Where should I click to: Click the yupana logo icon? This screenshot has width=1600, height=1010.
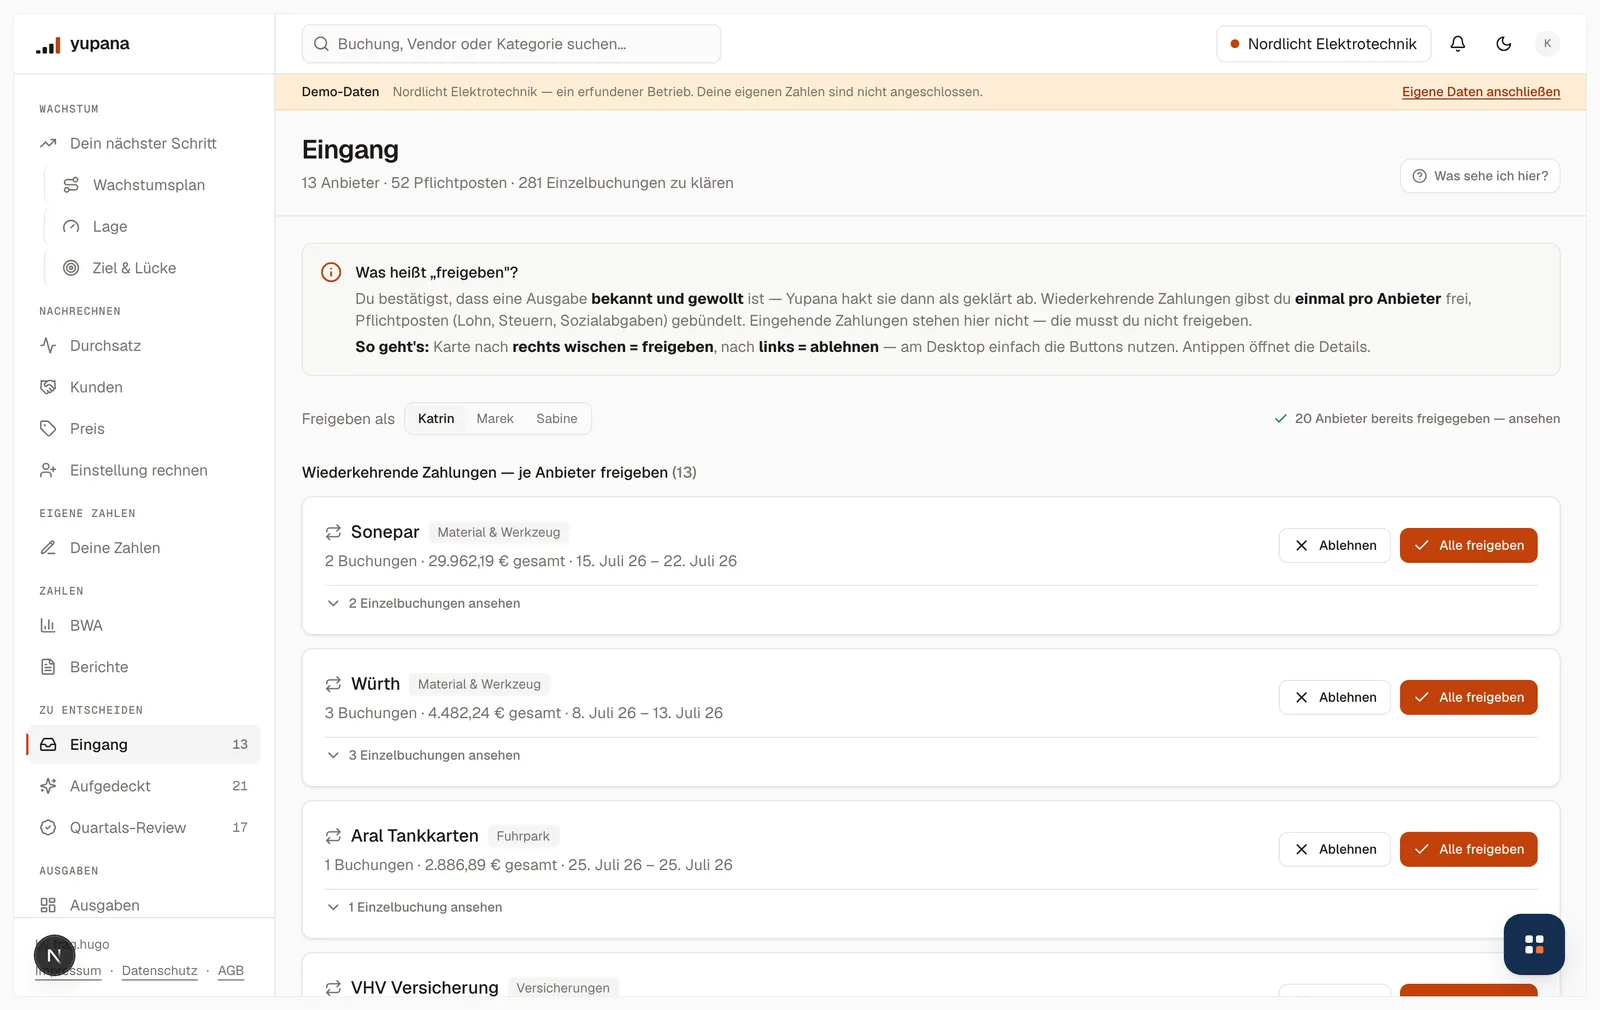[48, 44]
